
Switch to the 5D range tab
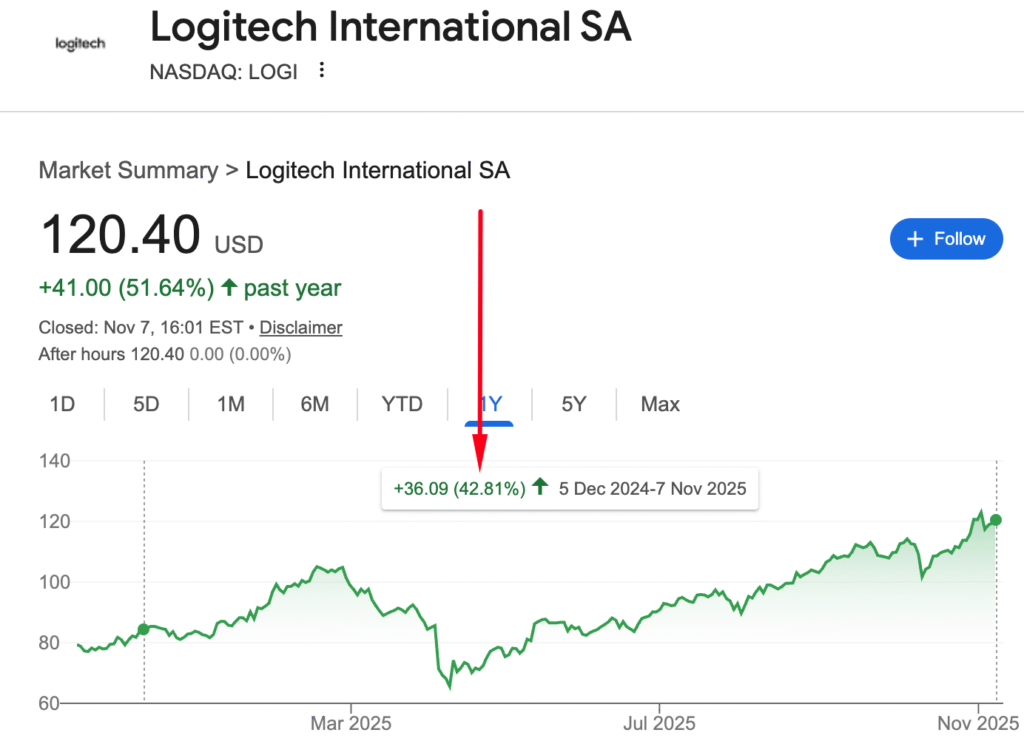(146, 404)
